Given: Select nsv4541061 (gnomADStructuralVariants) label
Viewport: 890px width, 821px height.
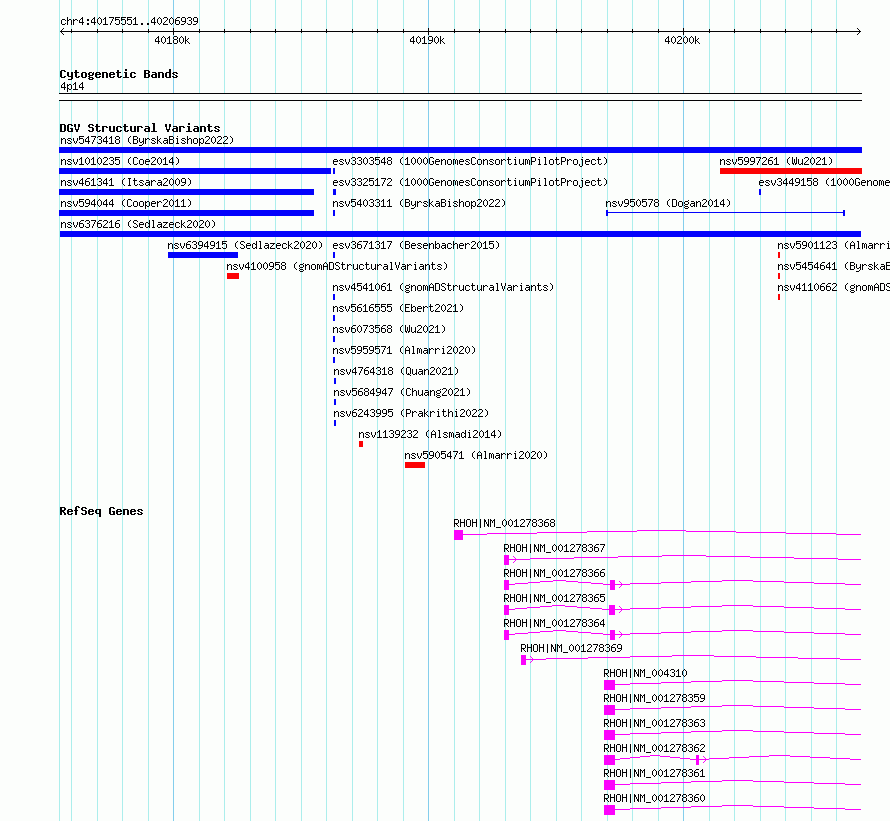Looking at the screenshot, I should pyautogui.click(x=443, y=287).
